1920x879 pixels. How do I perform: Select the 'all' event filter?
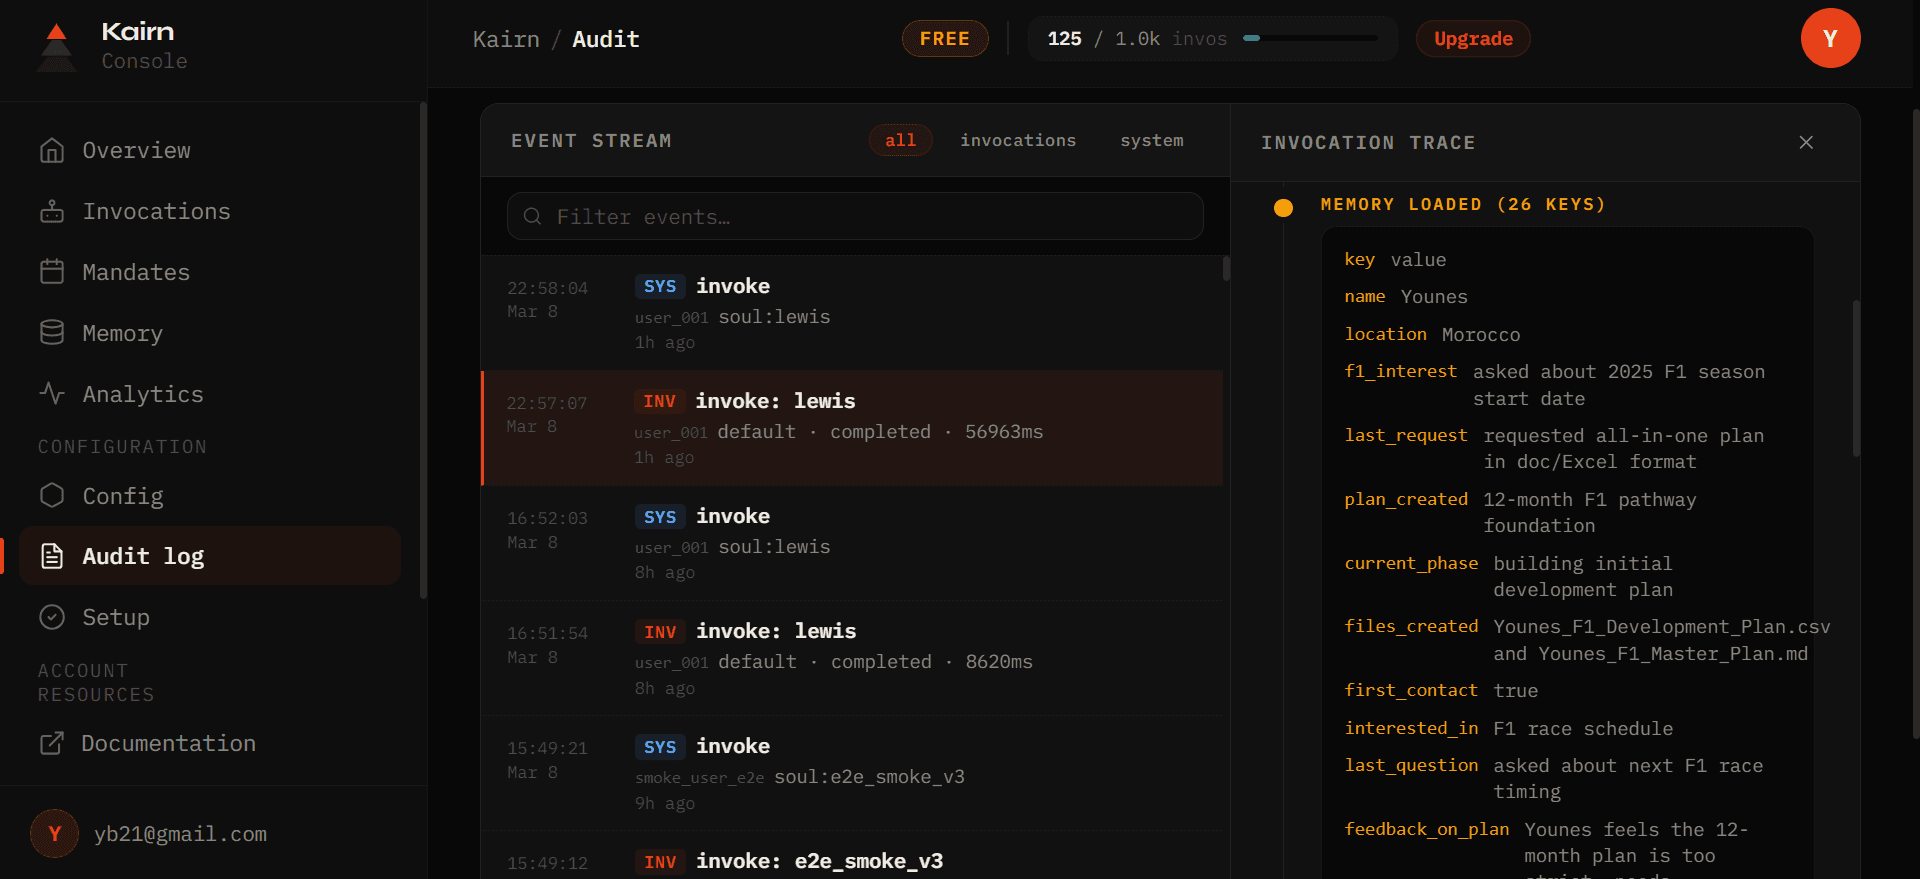pos(900,140)
